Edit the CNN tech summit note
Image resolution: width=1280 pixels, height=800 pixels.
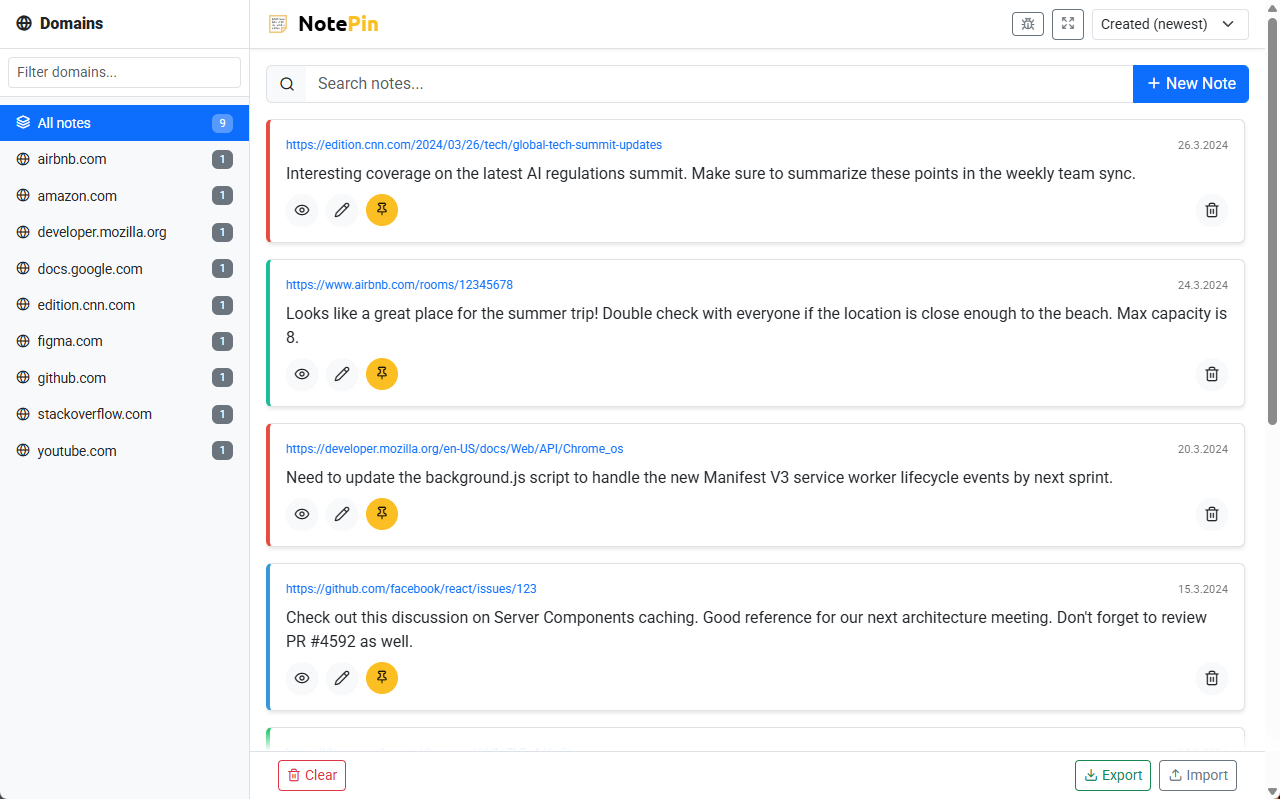(x=341, y=210)
